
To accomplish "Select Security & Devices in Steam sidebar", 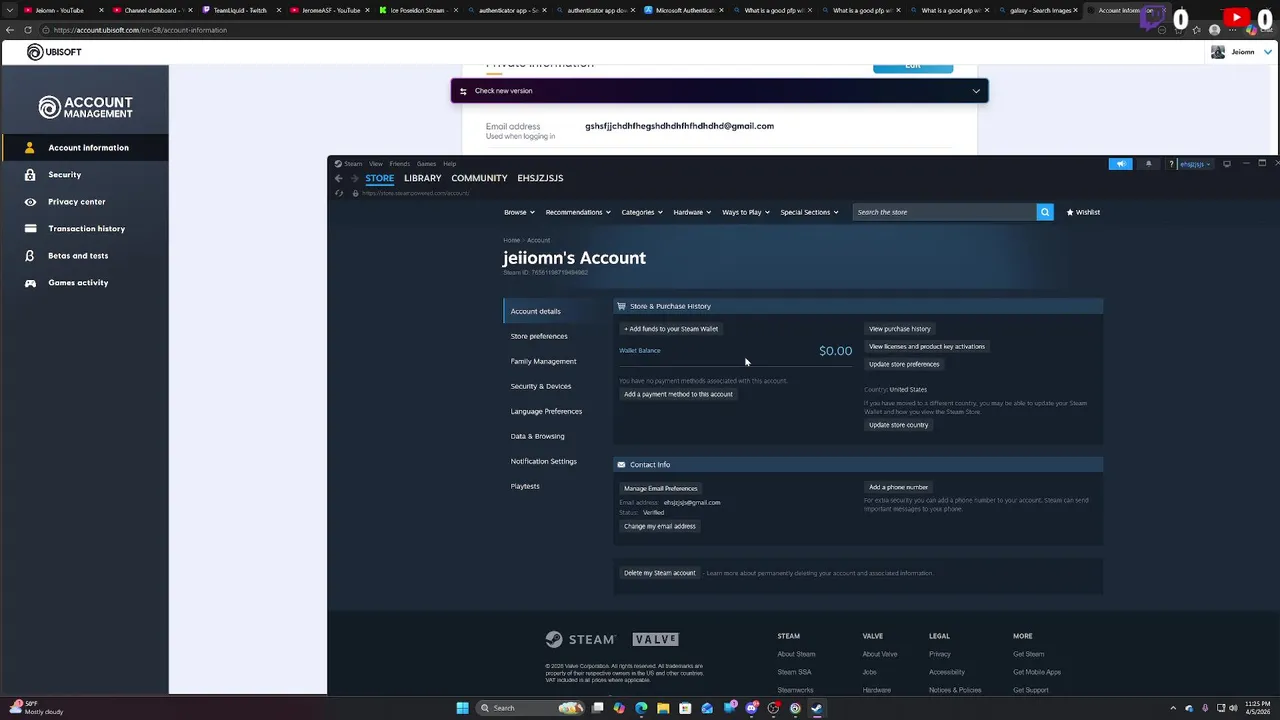I will [541, 386].
